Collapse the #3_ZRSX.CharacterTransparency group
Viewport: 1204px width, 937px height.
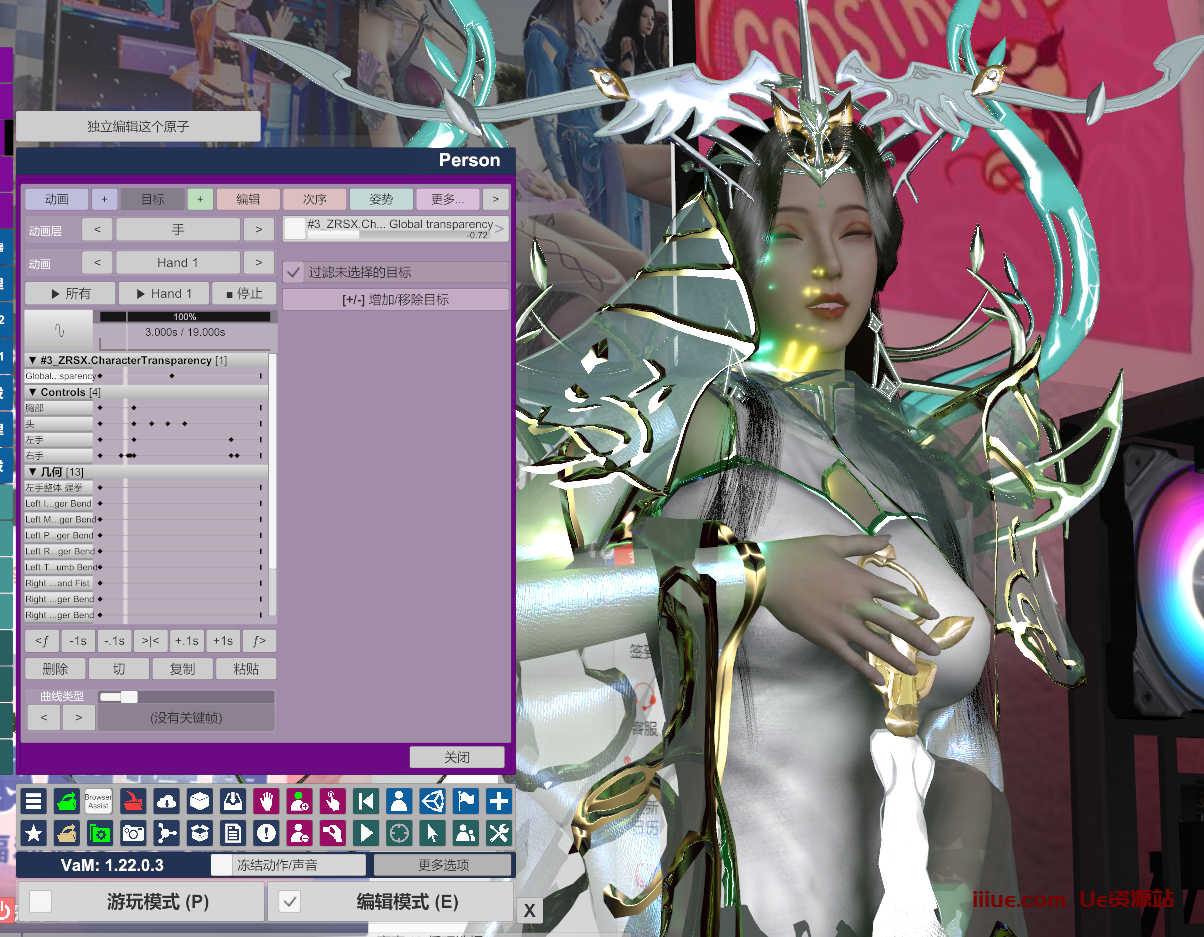pyautogui.click(x=33, y=360)
